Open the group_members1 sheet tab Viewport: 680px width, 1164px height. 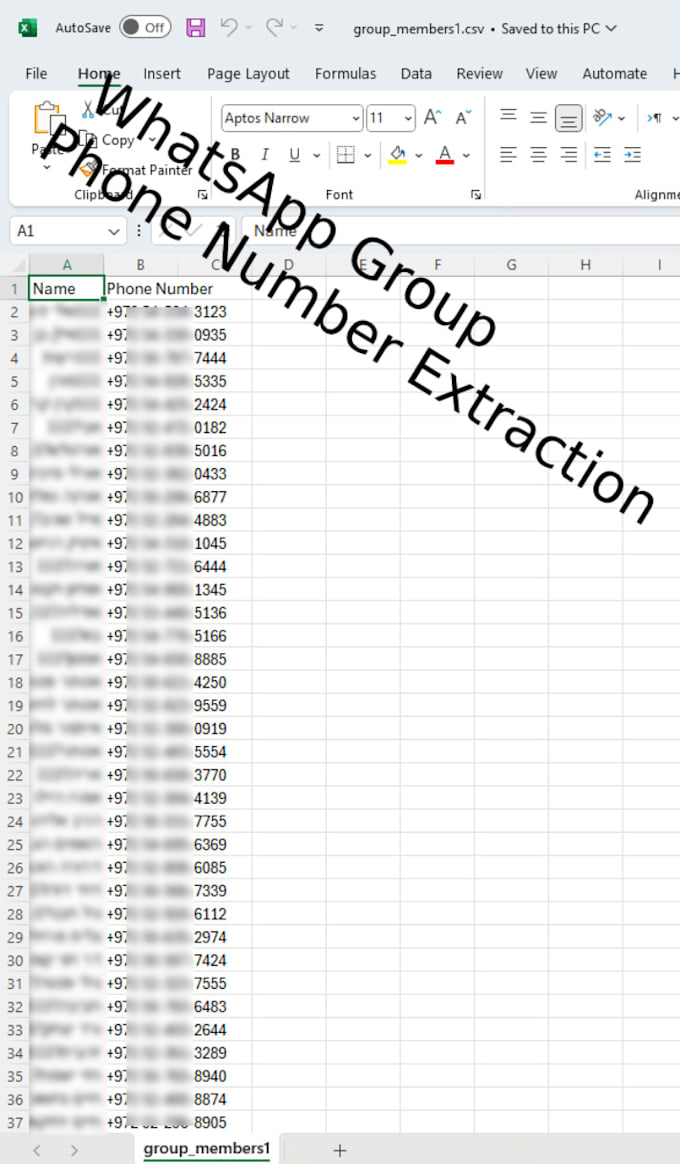click(x=206, y=1149)
